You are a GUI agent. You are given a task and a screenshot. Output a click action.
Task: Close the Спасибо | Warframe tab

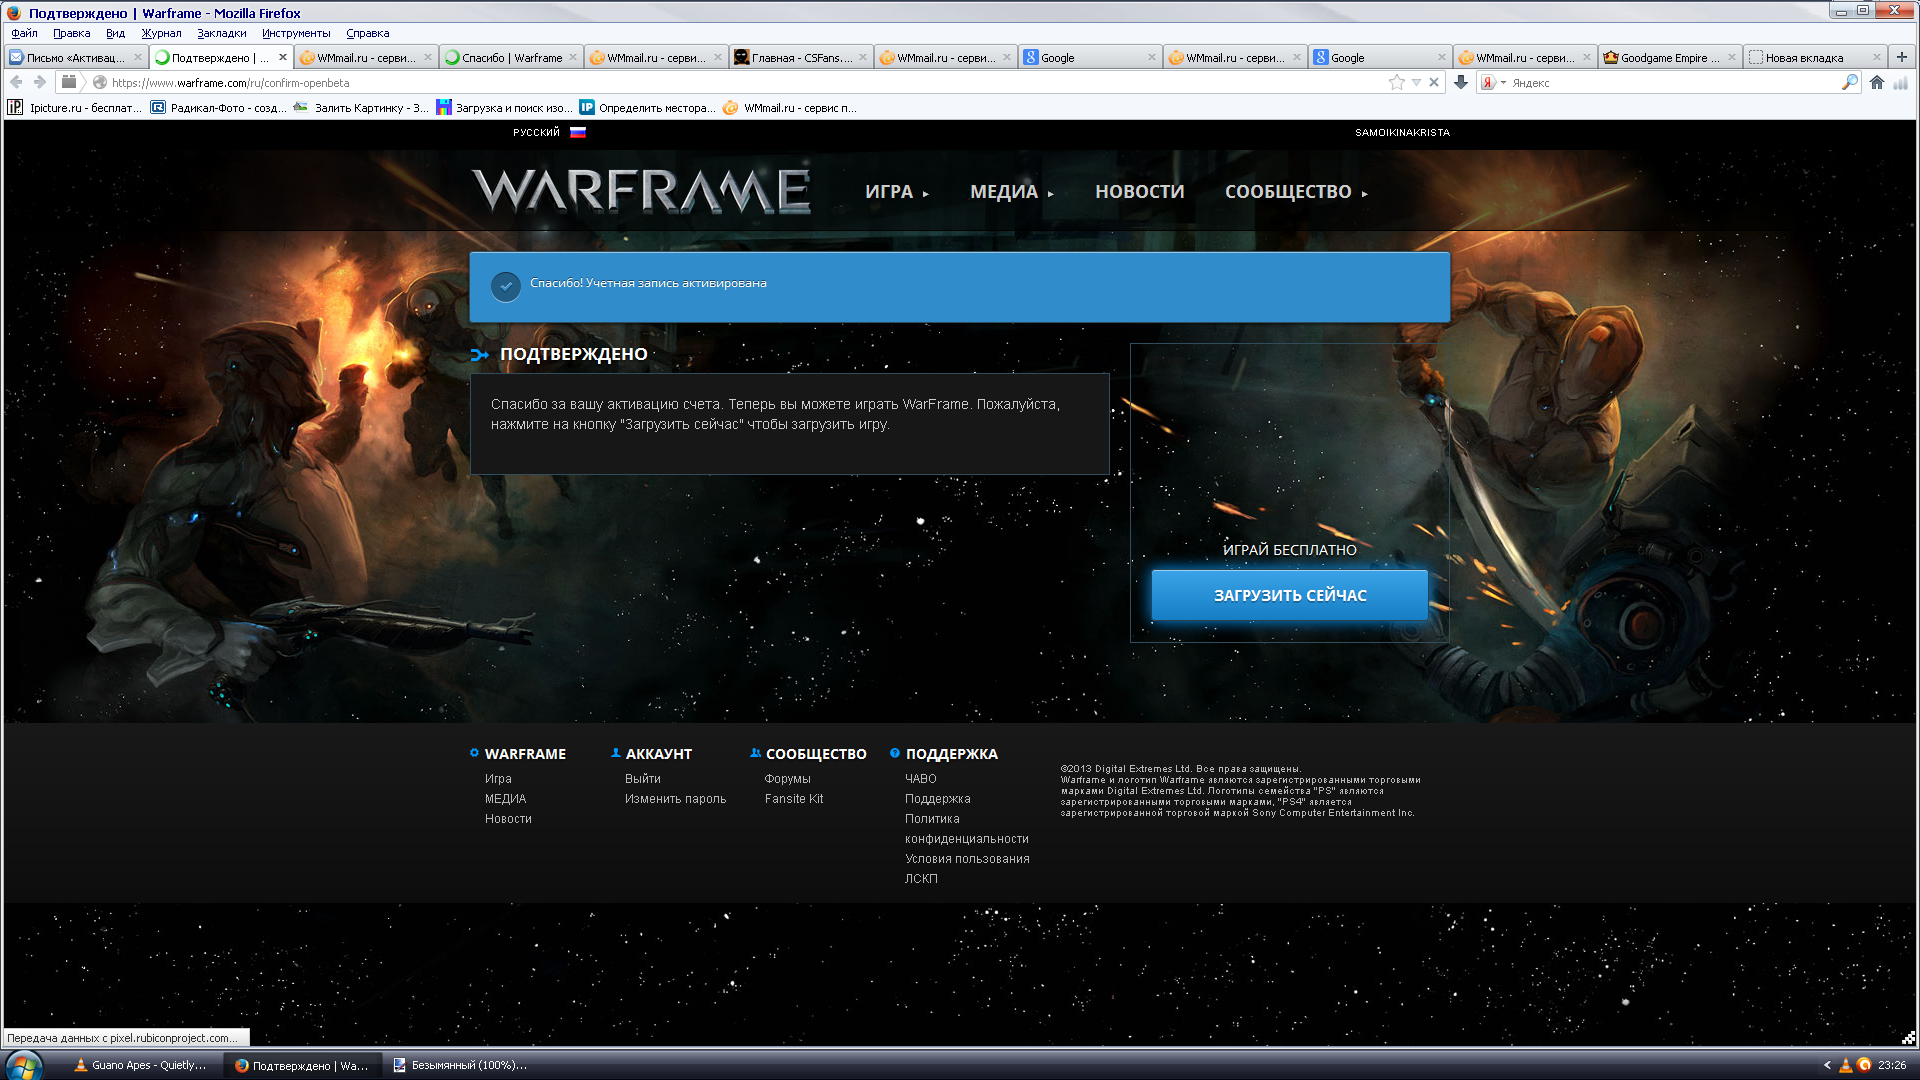coord(573,57)
